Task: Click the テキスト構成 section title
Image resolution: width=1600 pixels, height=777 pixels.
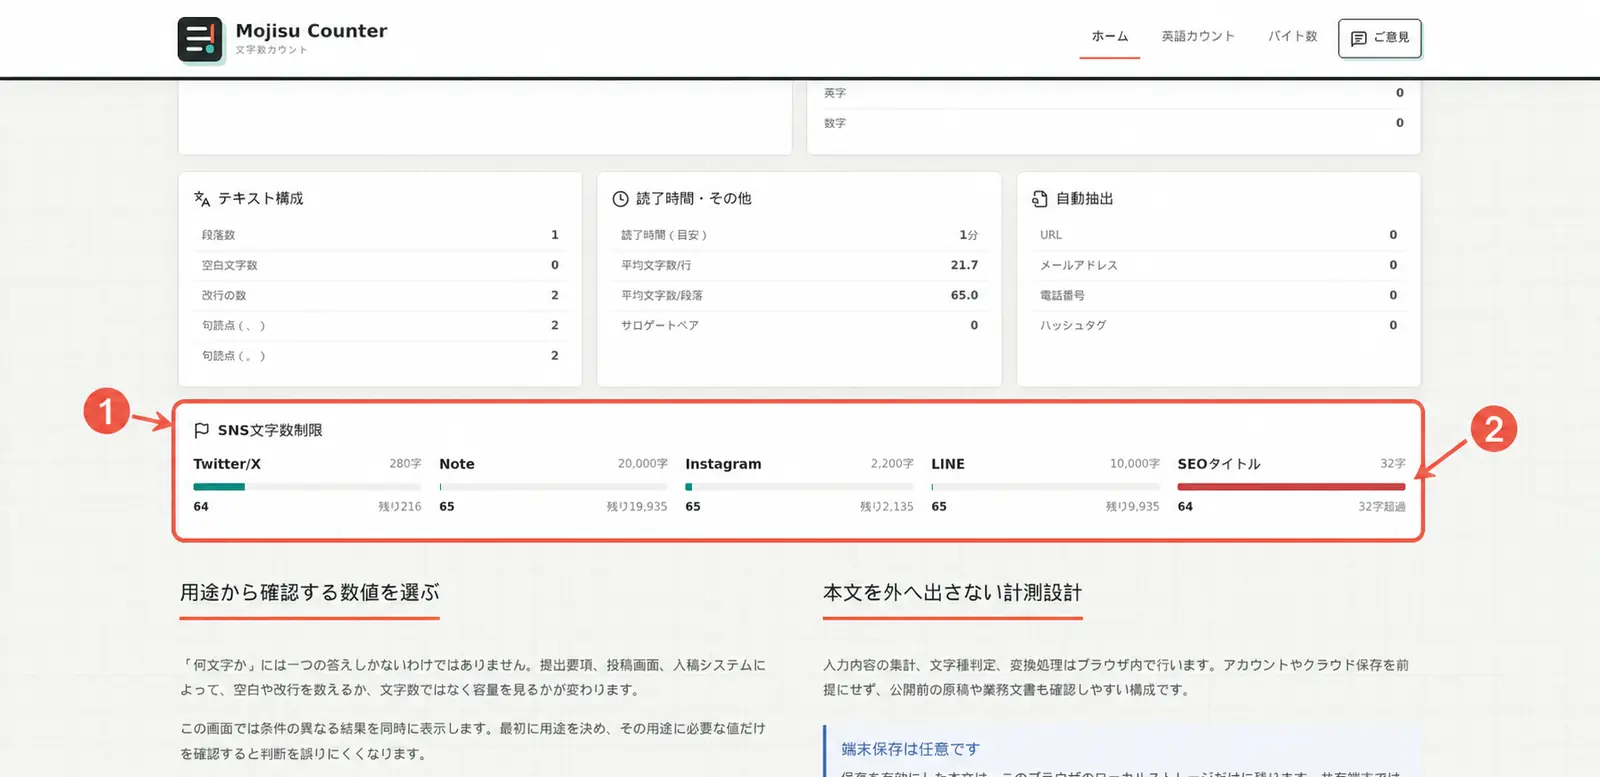Action: [261, 199]
